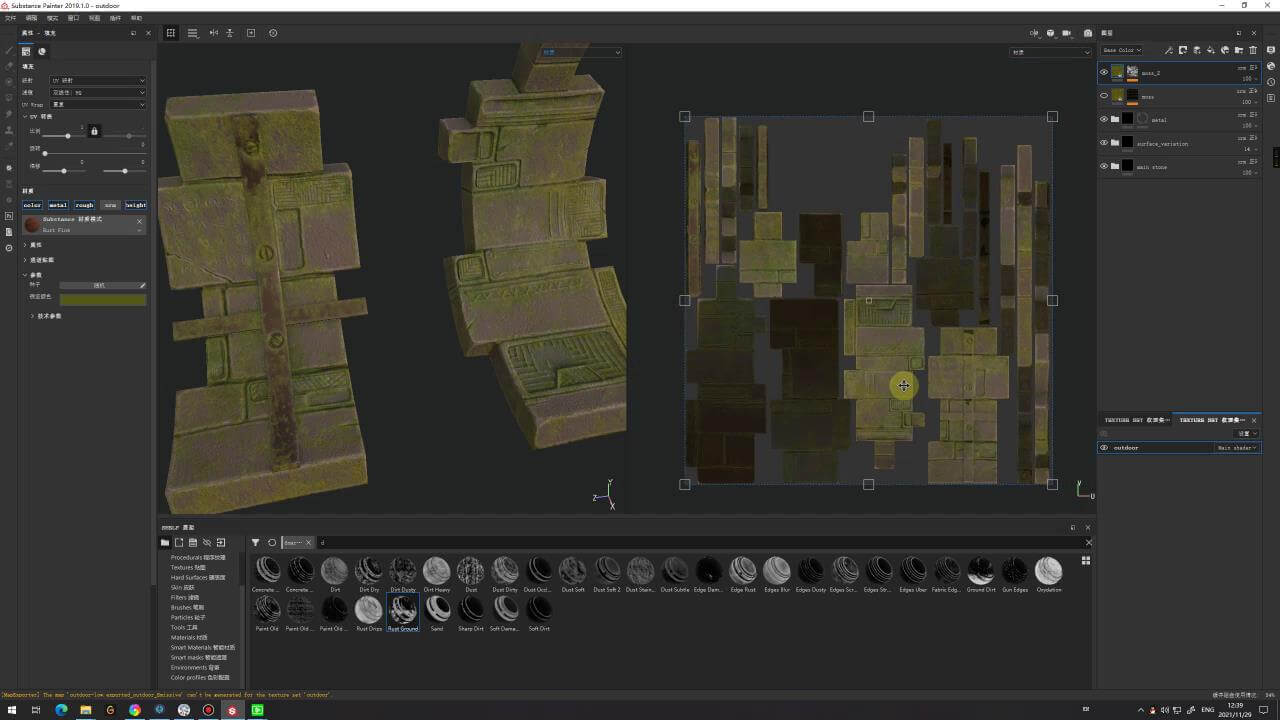The height and width of the screenshot is (720, 1280).
Task: Select the second TEXTURE SET tab
Action: (x=1212, y=420)
